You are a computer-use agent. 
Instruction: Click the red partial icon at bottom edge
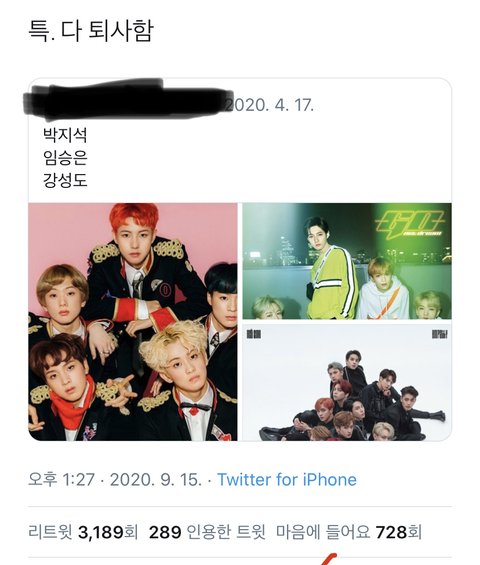328,559
